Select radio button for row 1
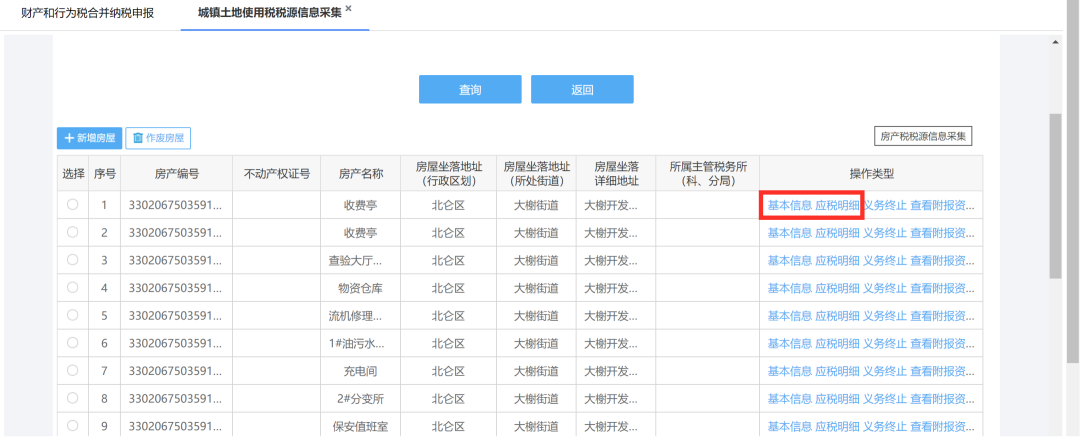 [72, 205]
